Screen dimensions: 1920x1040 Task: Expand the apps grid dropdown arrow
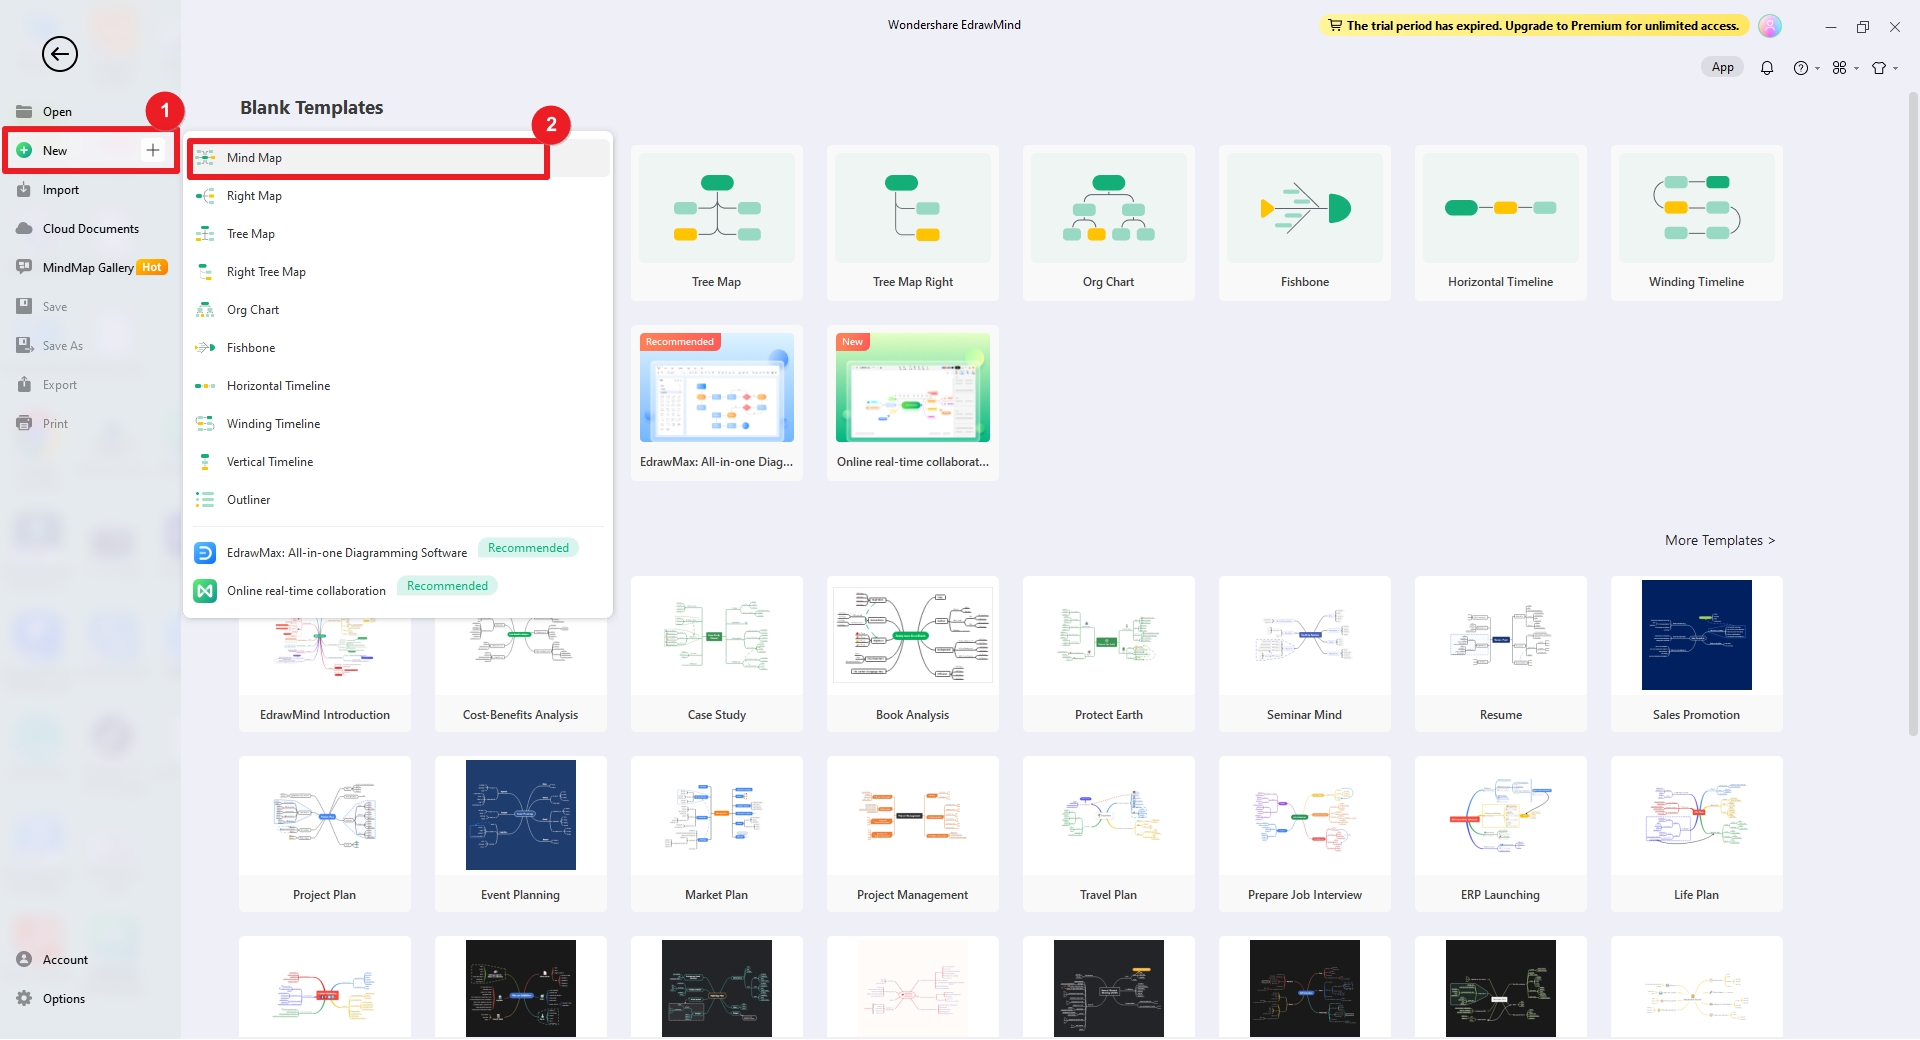pos(1856,69)
